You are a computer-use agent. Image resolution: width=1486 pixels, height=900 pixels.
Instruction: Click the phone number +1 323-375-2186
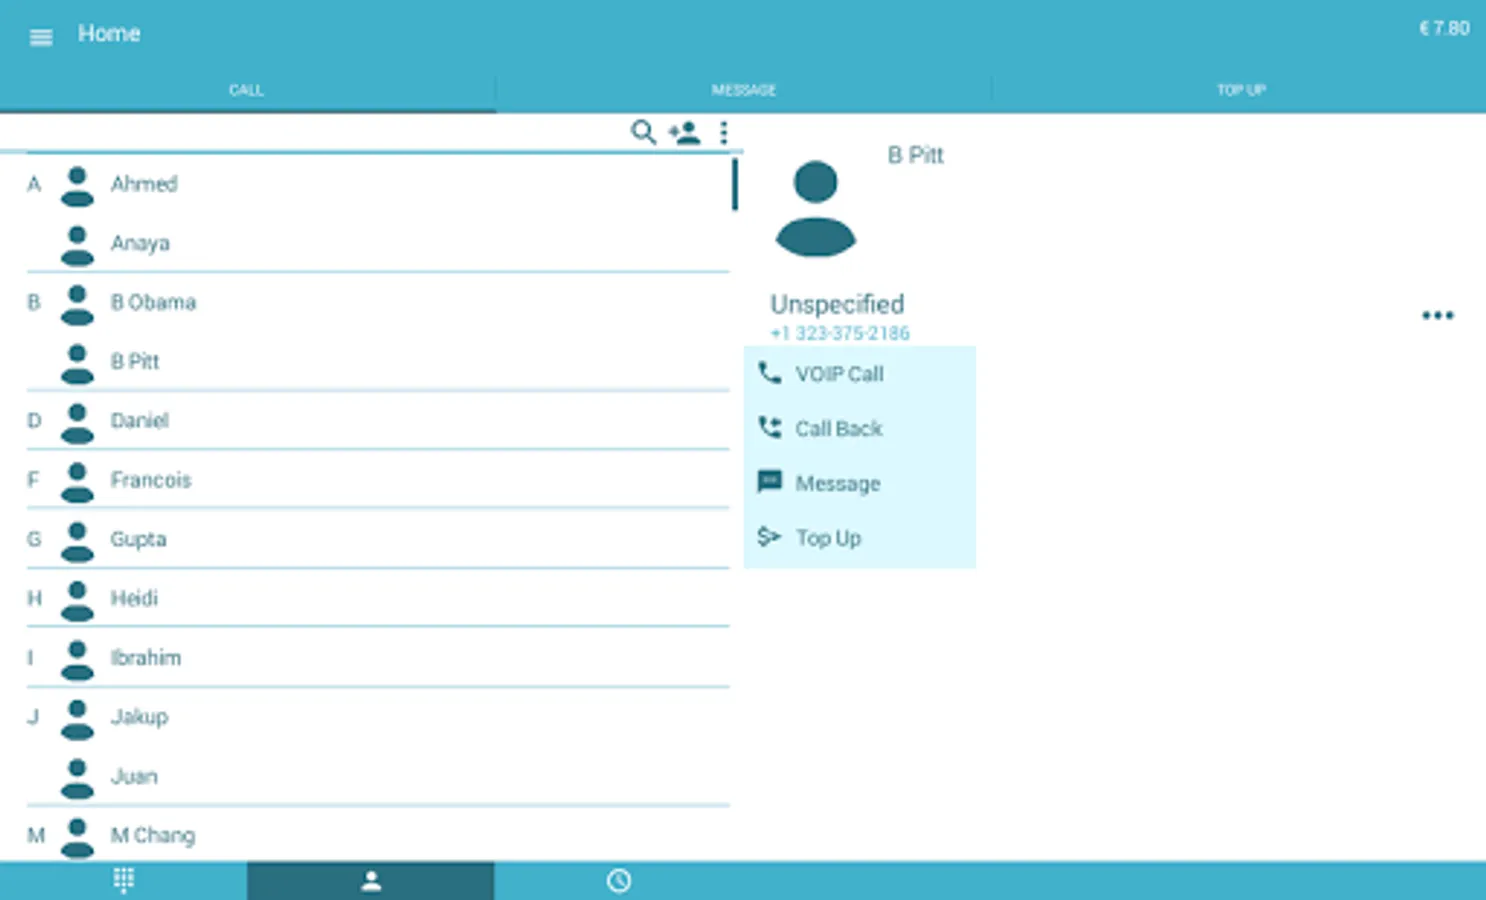[x=840, y=333]
